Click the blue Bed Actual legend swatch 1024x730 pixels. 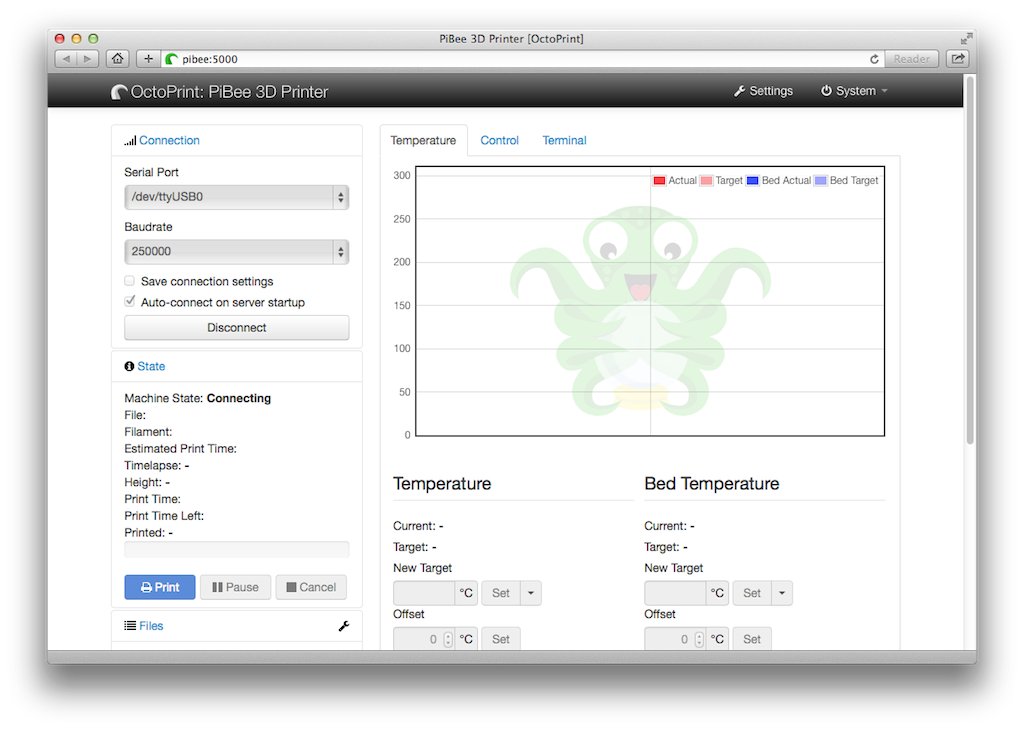(x=752, y=181)
